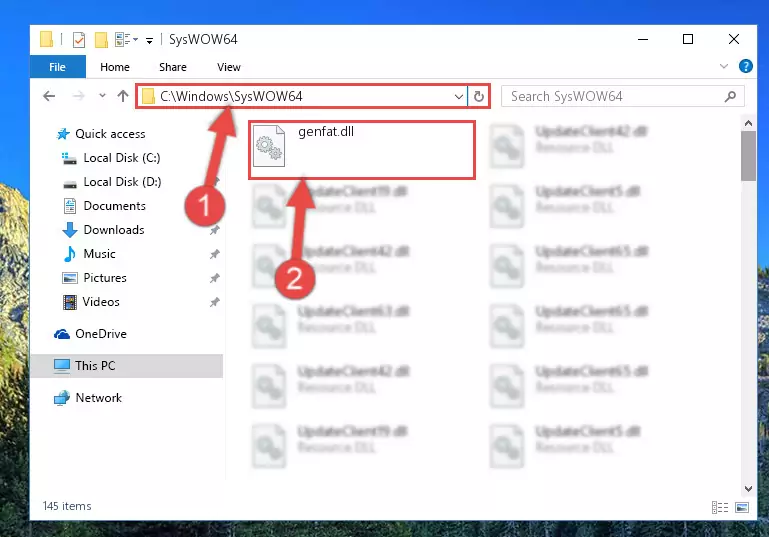Click the Search SysWOW64 field
The height and width of the screenshot is (537, 769).
coord(622,96)
